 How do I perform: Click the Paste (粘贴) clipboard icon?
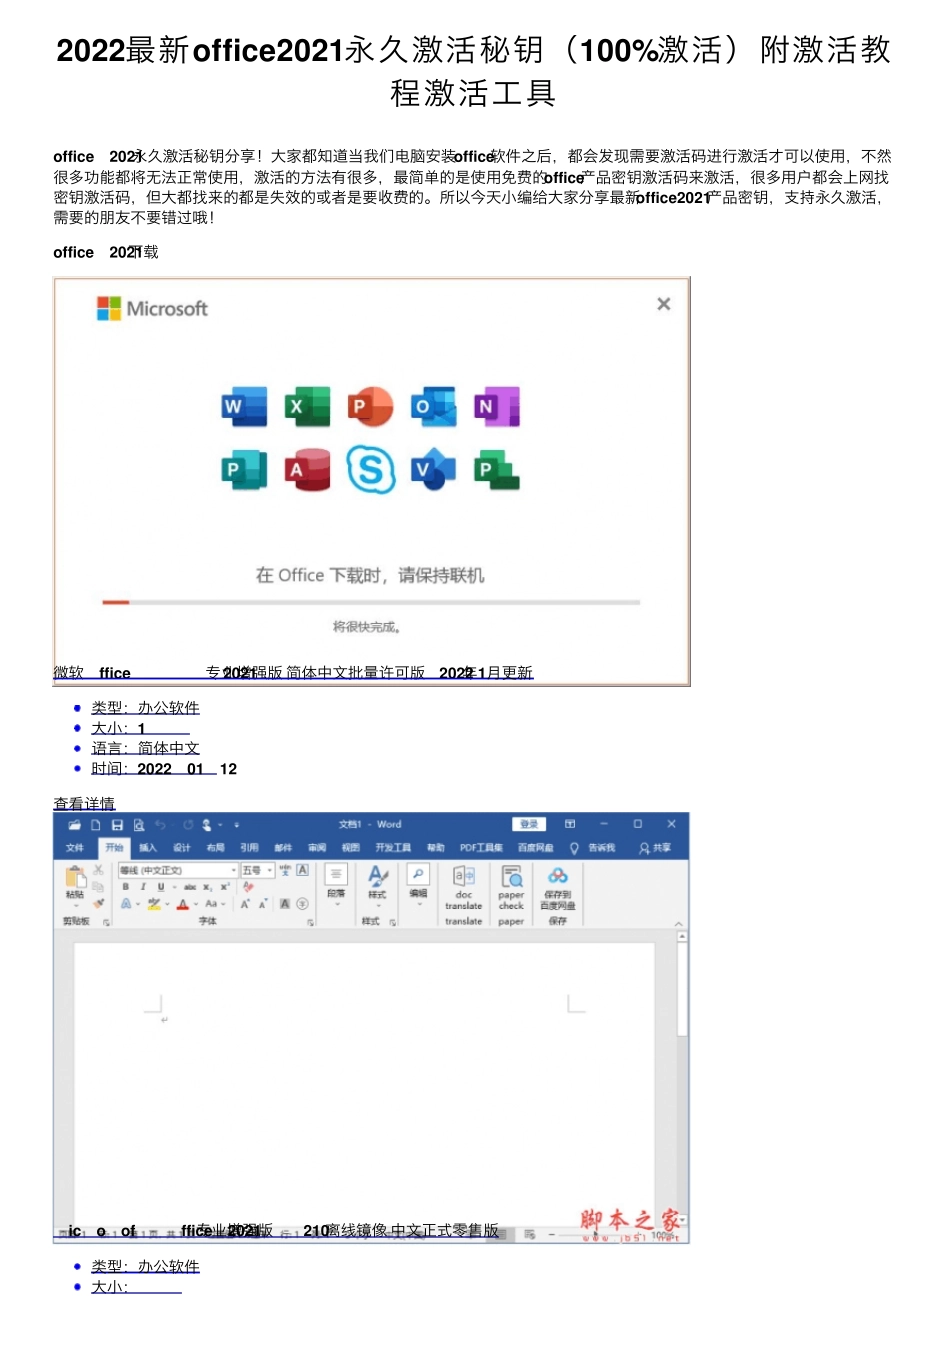pos(76,876)
